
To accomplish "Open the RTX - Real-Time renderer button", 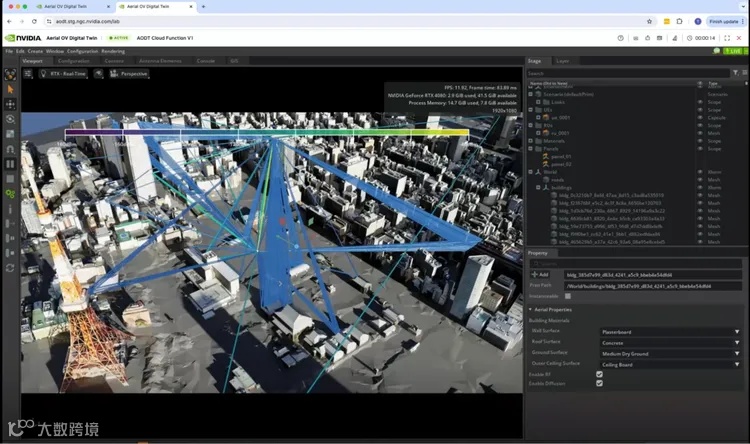I will (x=63, y=74).
